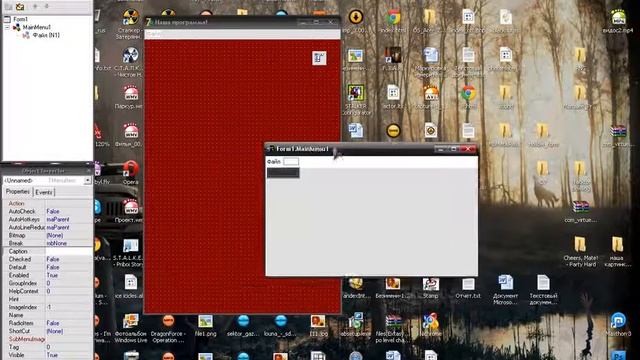This screenshot has width=640, height=360.
Task: Select Form1 in the Object TreeView
Action: (x=20, y=19)
